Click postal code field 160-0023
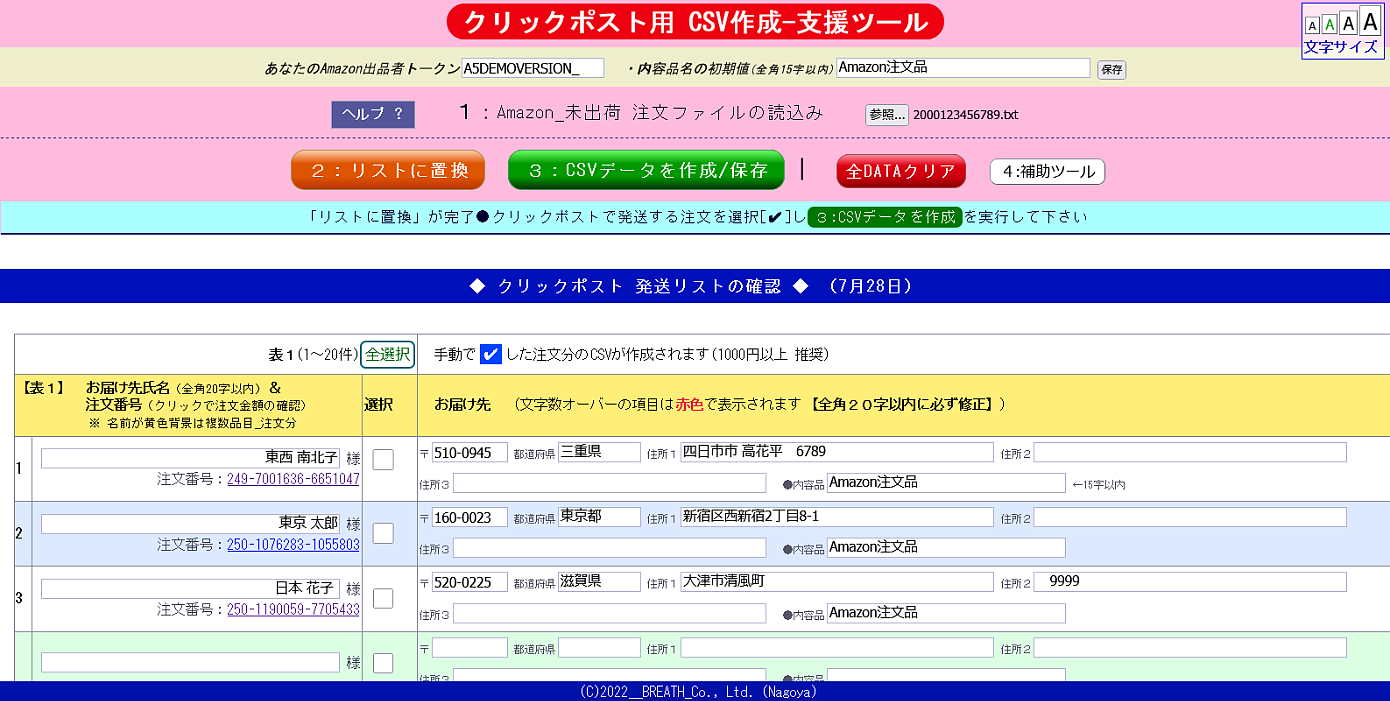This screenshot has height=701, width=1390. (x=470, y=517)
